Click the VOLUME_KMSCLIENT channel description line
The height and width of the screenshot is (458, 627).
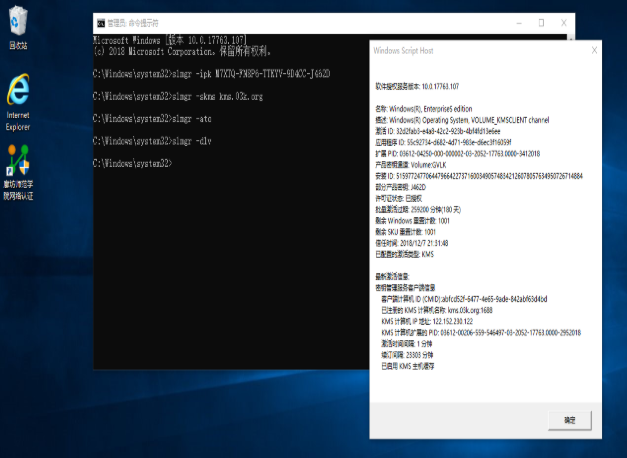click(x=462, y=120)
